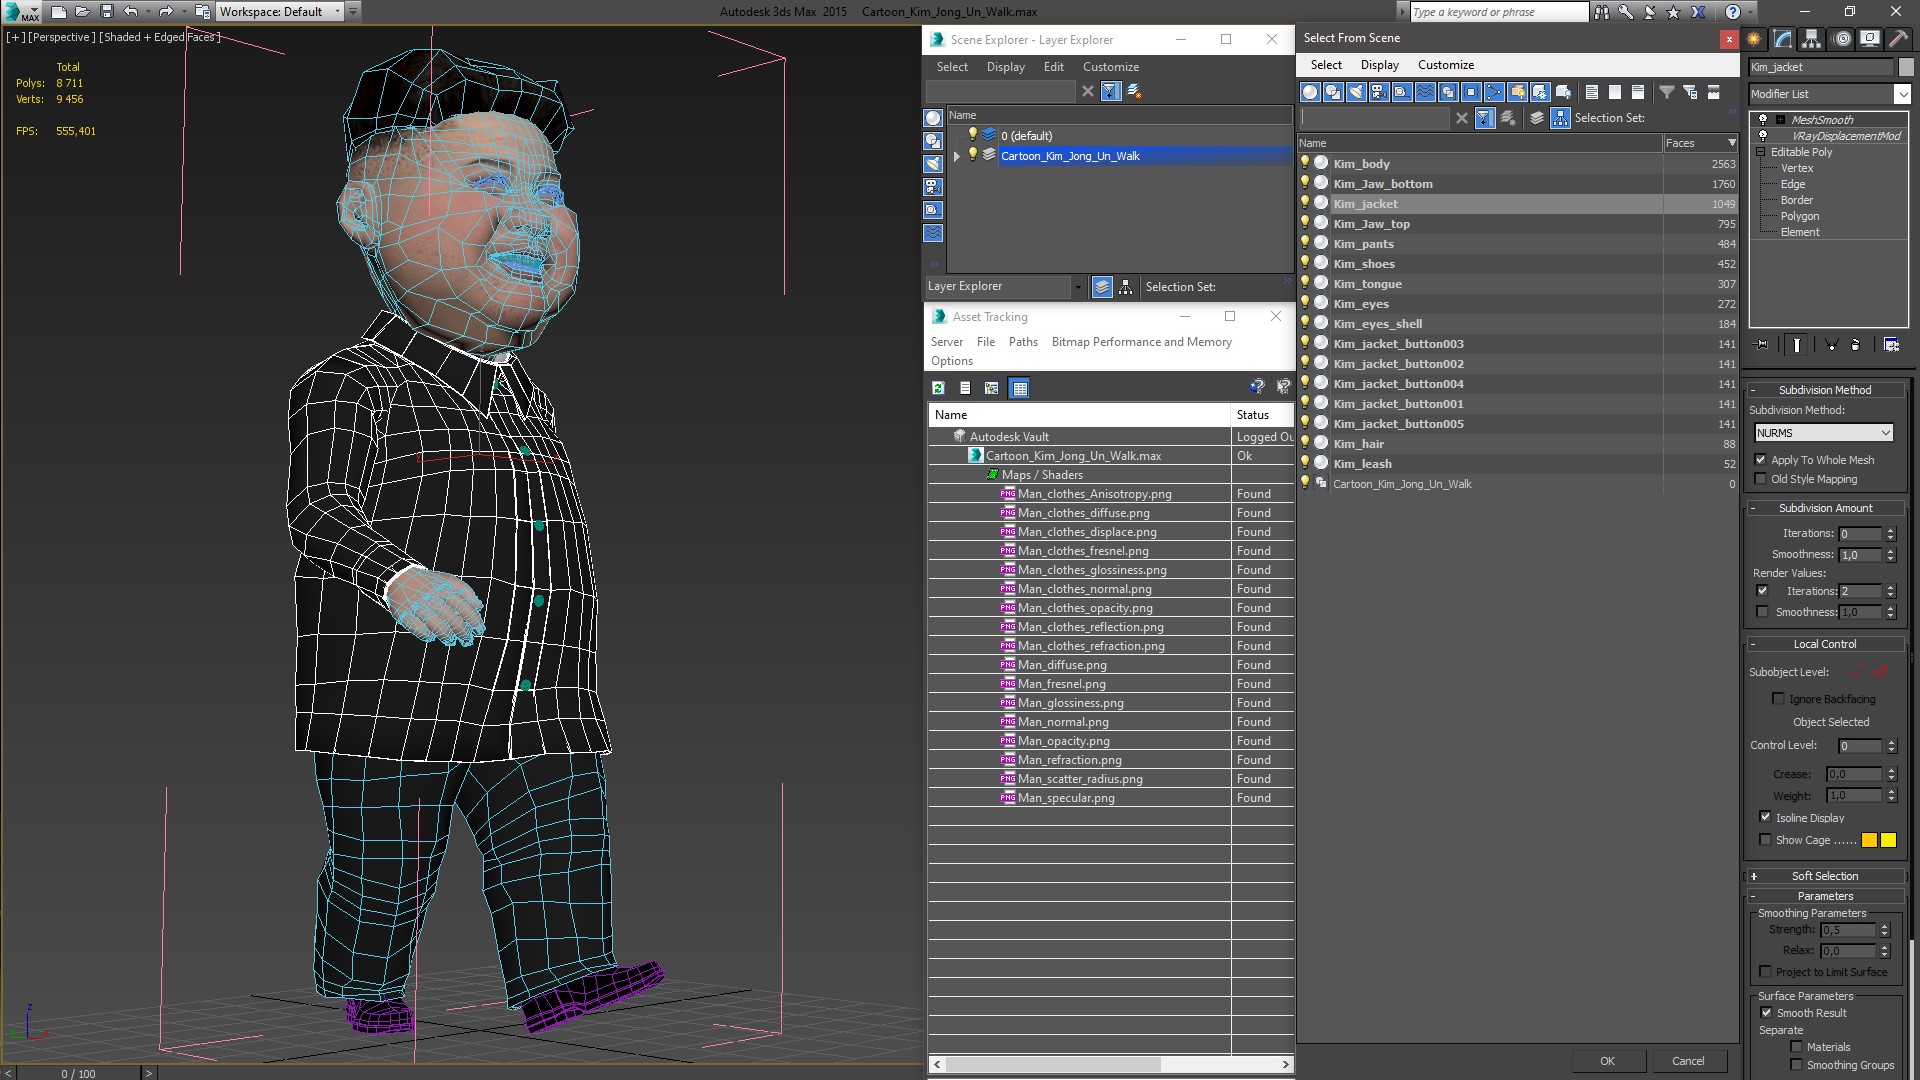The image size is (1920, 1080).
Task: Open the Utilities hammer tab
Action: click(x=1898, y=39)
